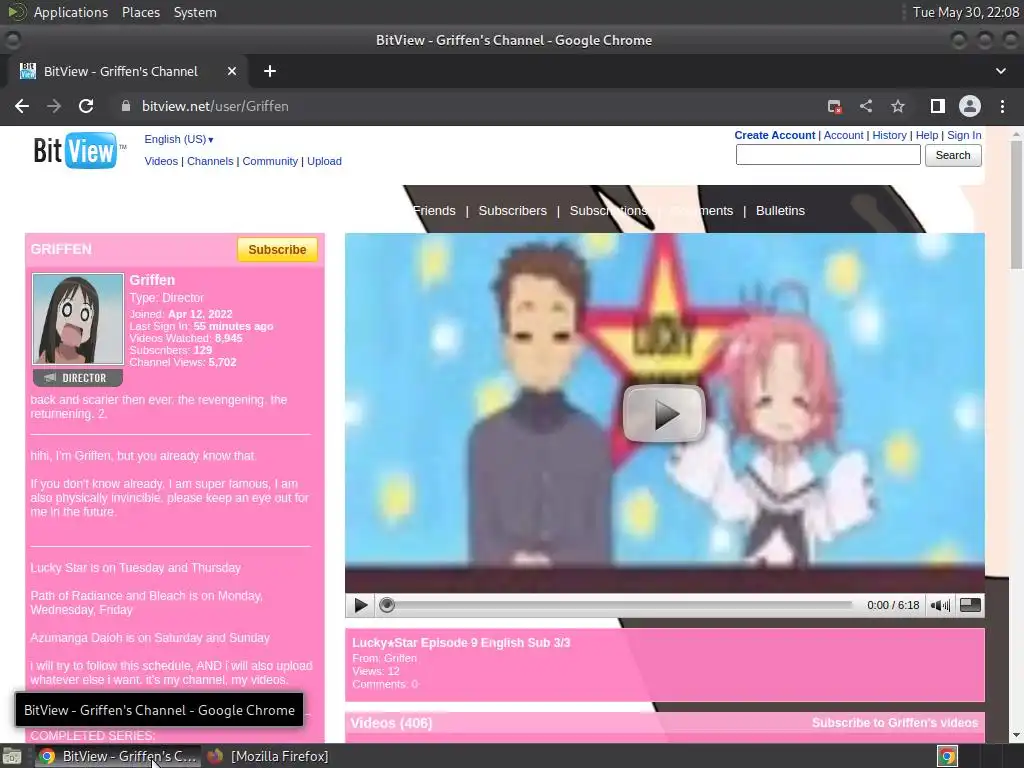This screenshot has width=1024, height=768.
Task: Click the Sign In link
Action: 964,135
